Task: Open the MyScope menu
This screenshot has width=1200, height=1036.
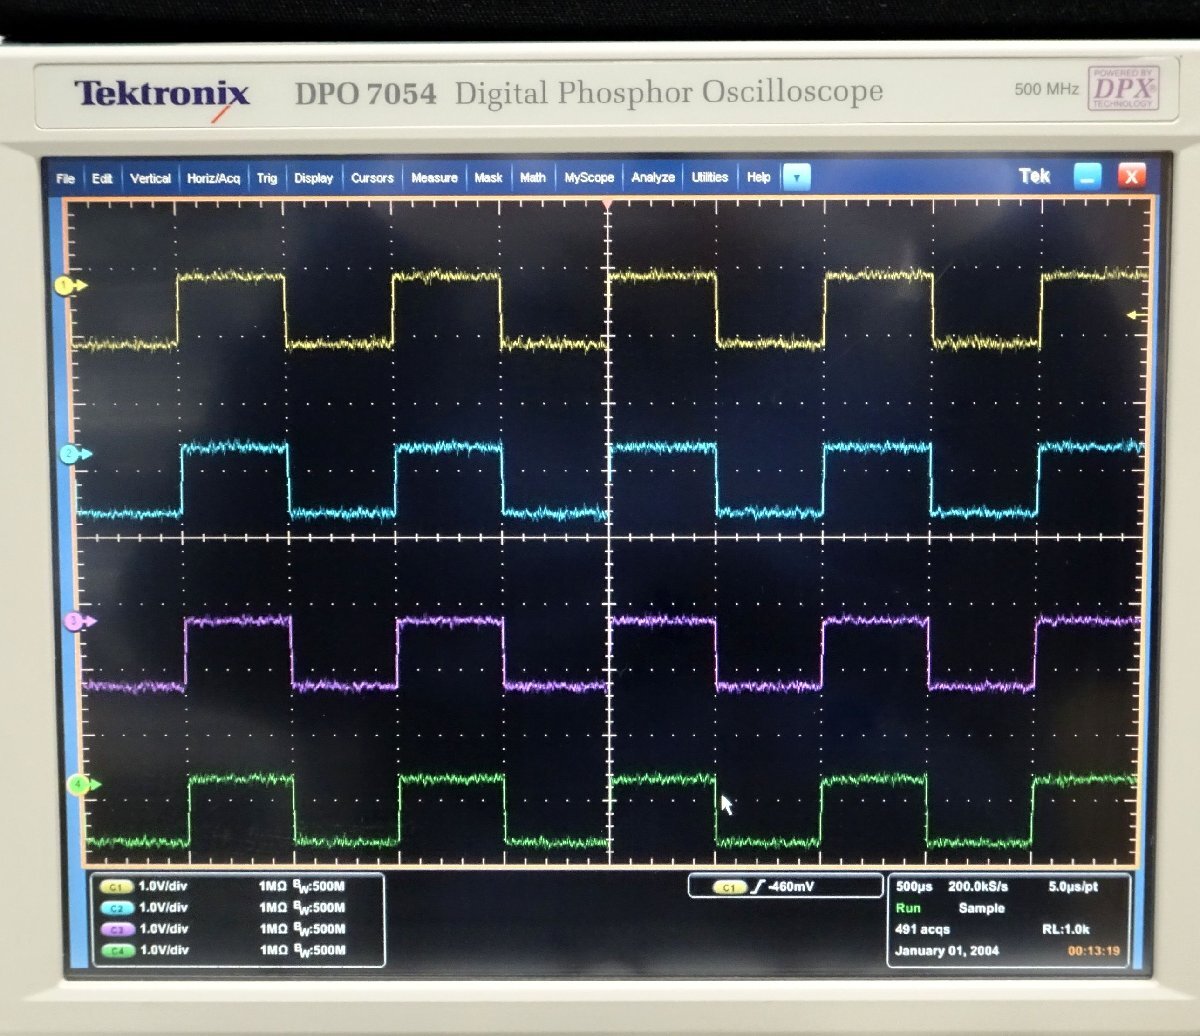Action: coord(589,178)
